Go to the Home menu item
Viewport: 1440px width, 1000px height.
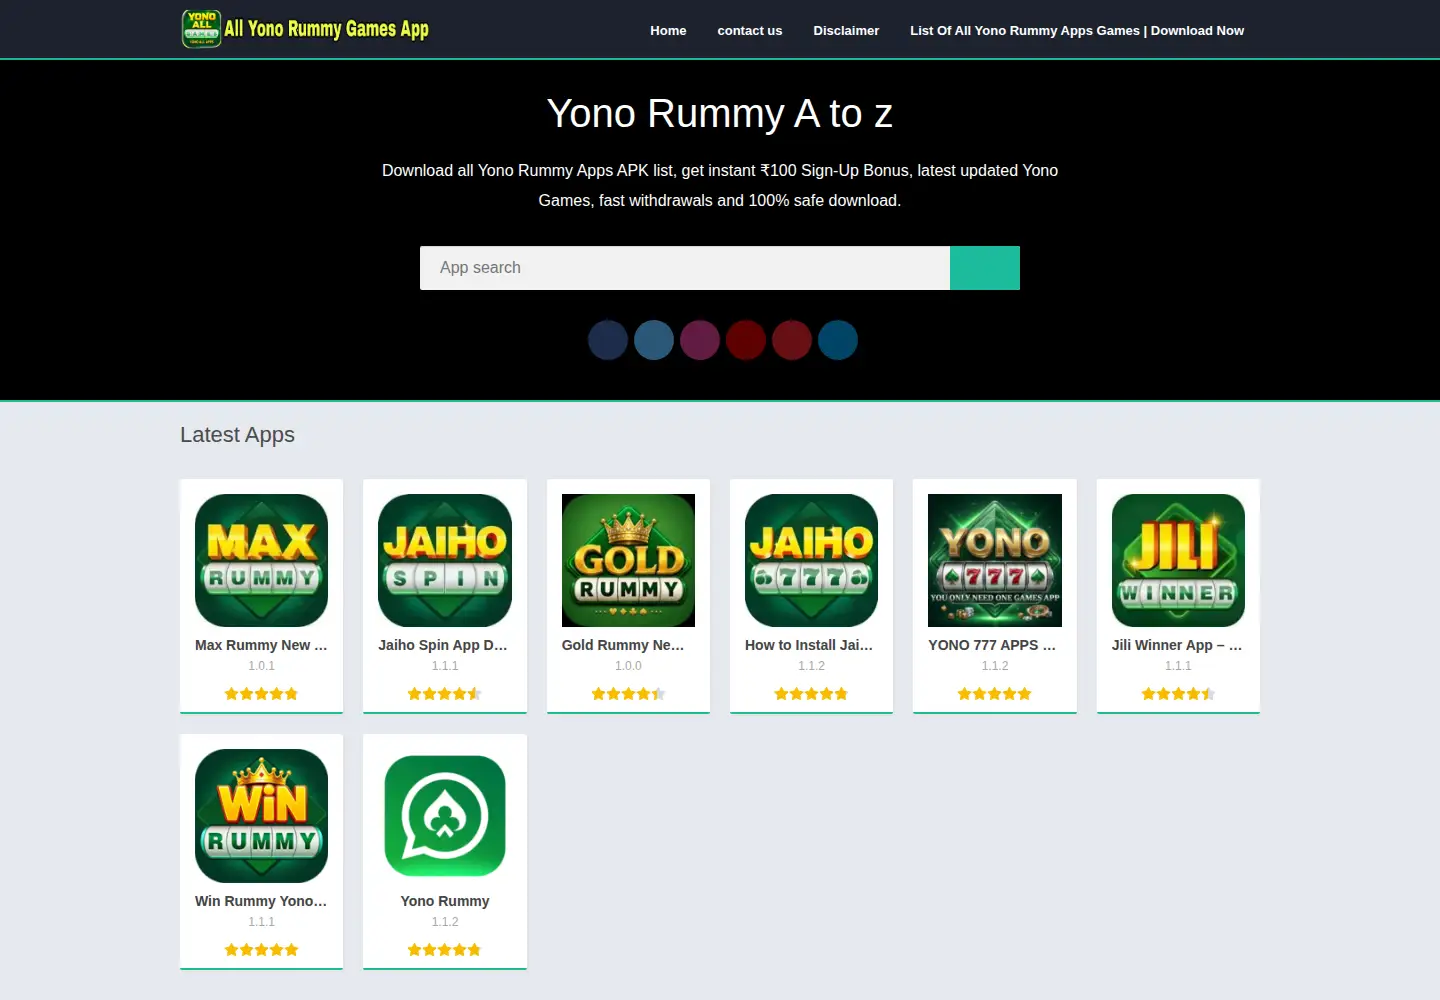coord(668,30)
